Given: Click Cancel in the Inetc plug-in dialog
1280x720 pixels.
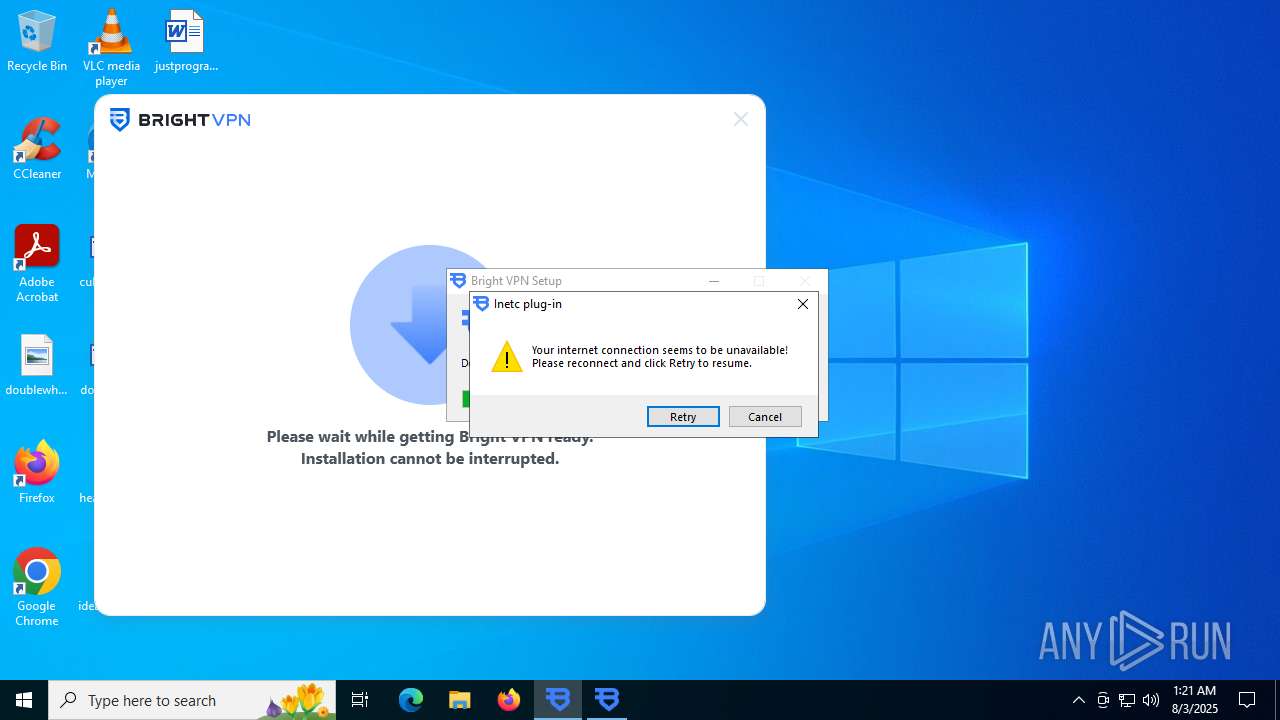Looking at the screenshot, I should [x=765, y=417].
